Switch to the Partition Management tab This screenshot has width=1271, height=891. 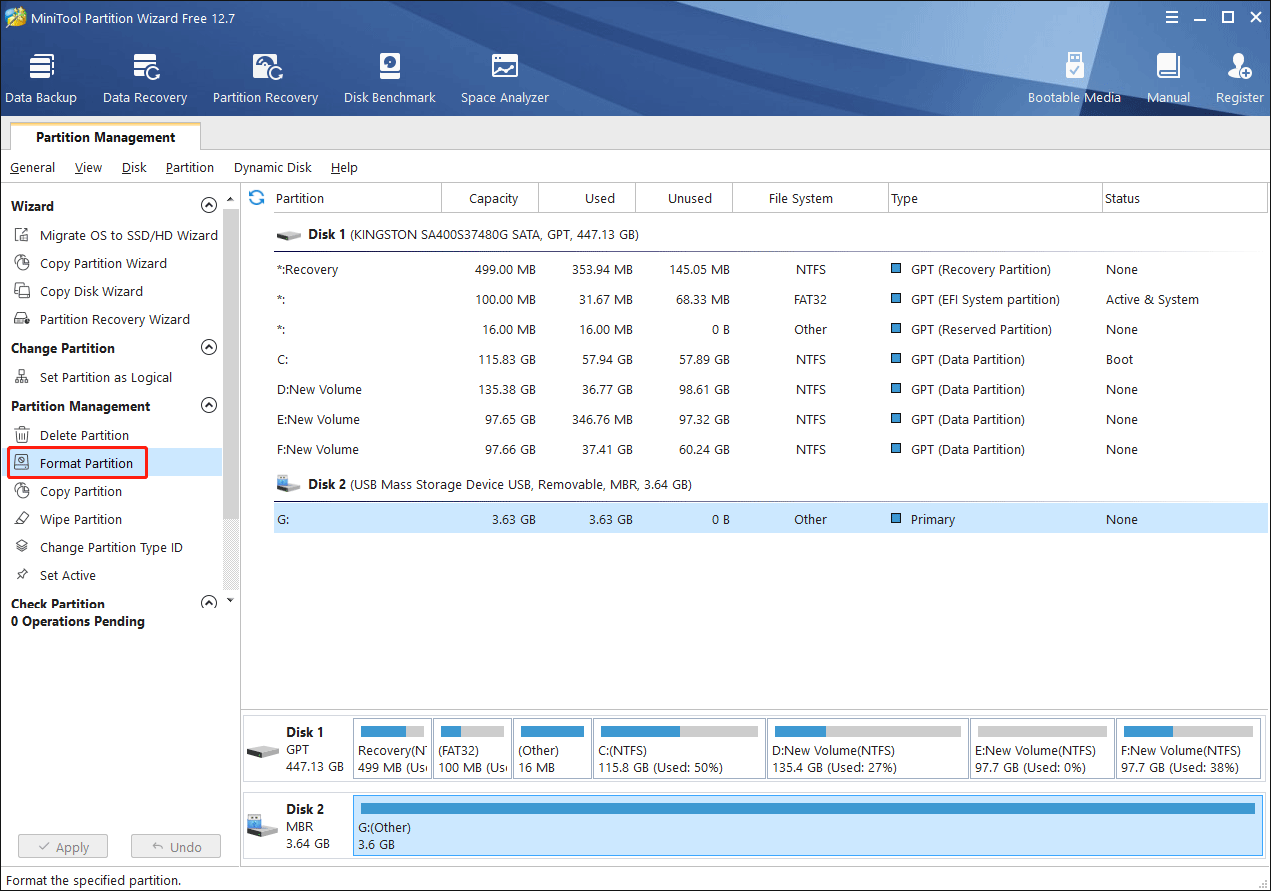coord(105,137)
